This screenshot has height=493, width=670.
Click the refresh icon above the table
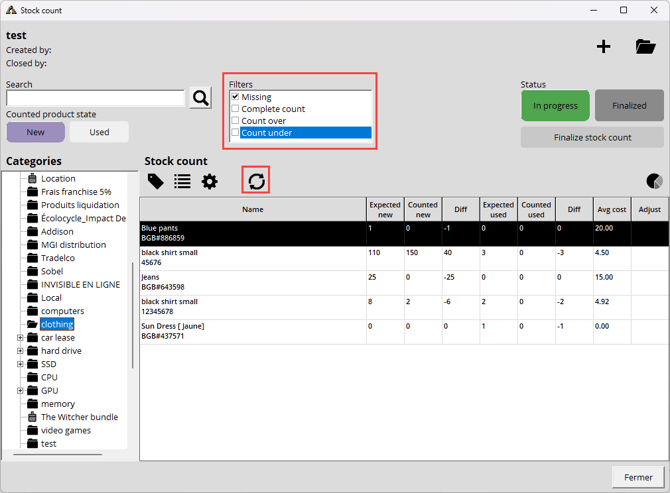pyautogui.click(x=257, y=181)
